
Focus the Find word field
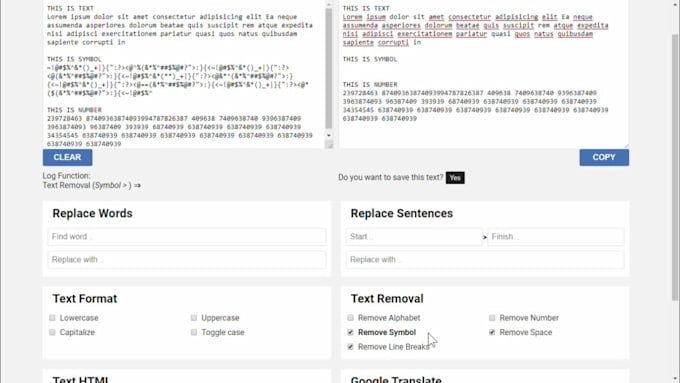tap(186, 237)
